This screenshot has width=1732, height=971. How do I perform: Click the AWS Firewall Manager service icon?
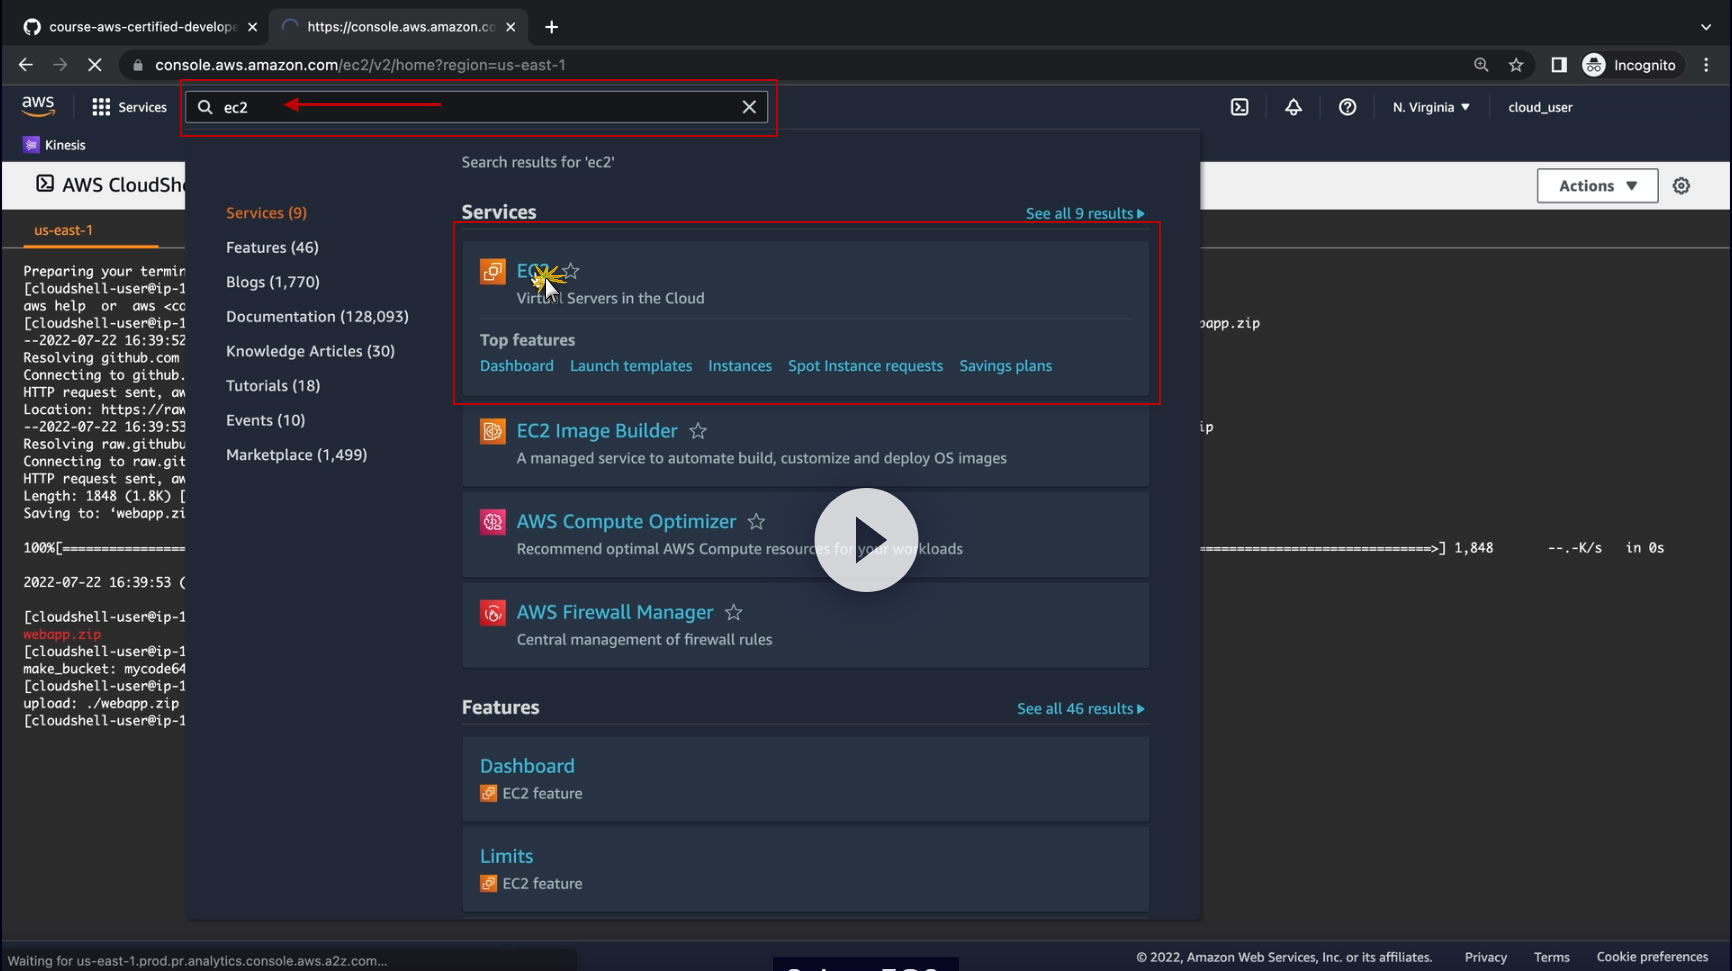click(x=493, y=613)
